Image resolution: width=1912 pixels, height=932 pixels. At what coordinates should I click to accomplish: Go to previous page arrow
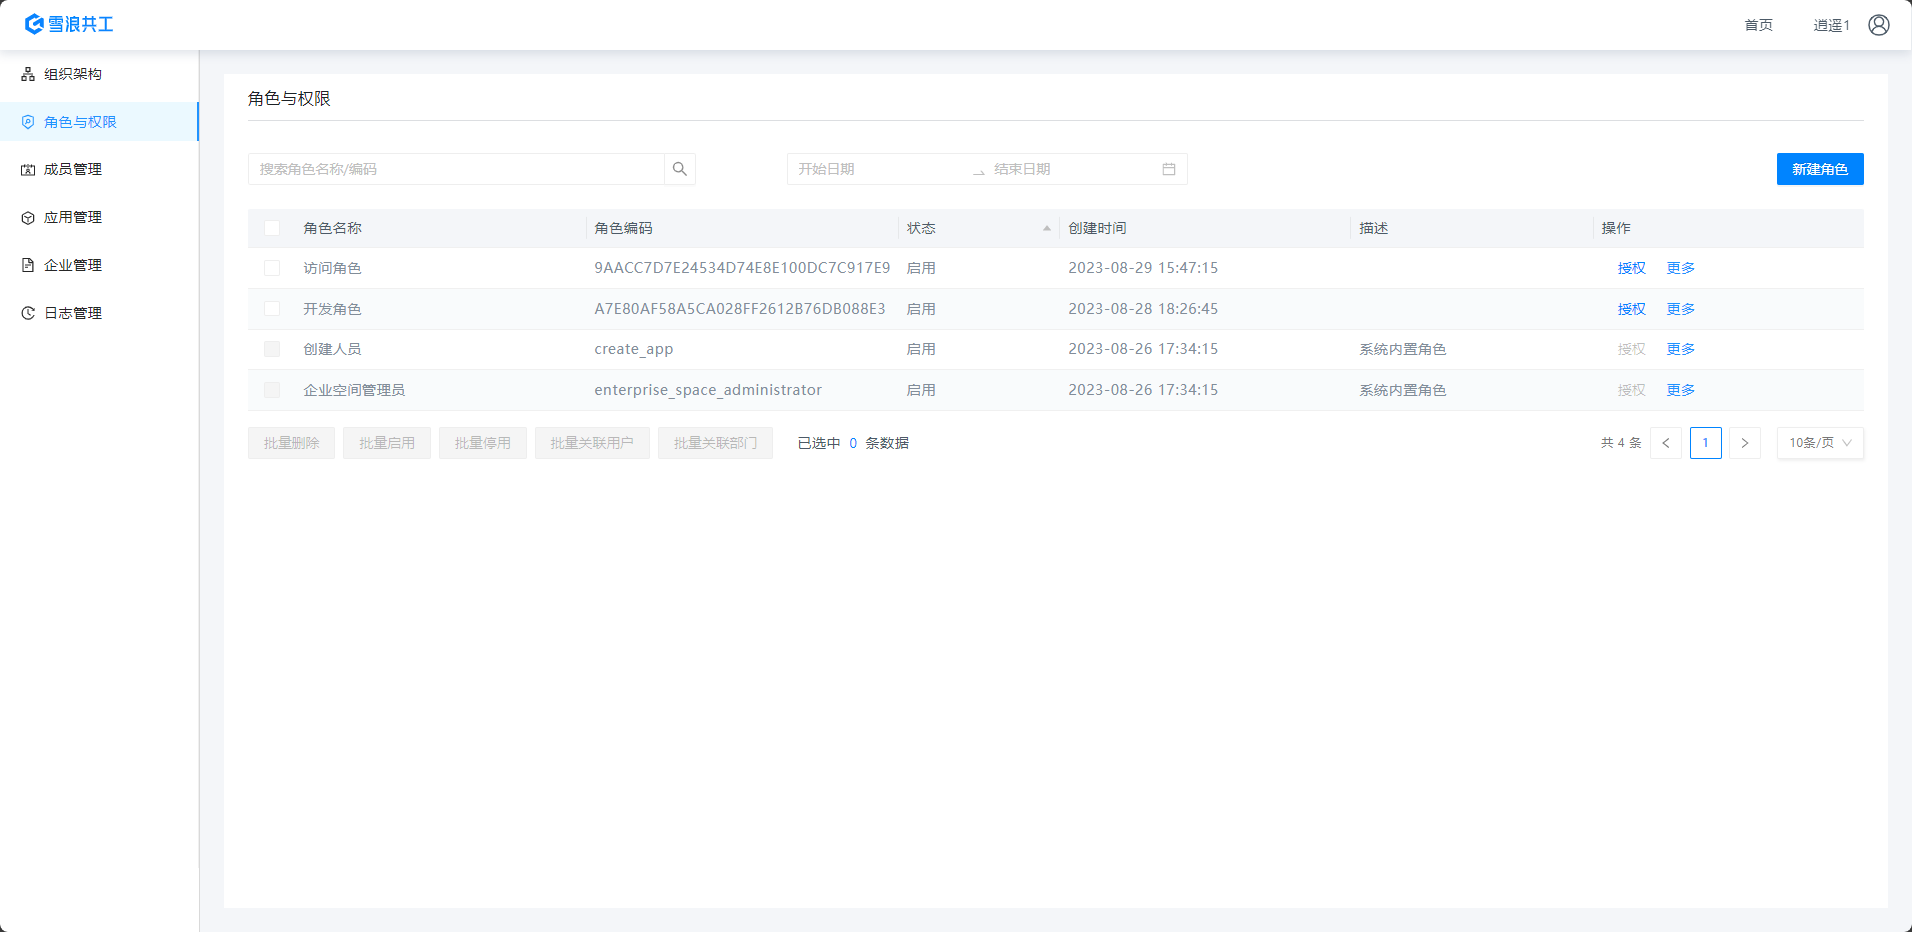tap(1666, 443)
